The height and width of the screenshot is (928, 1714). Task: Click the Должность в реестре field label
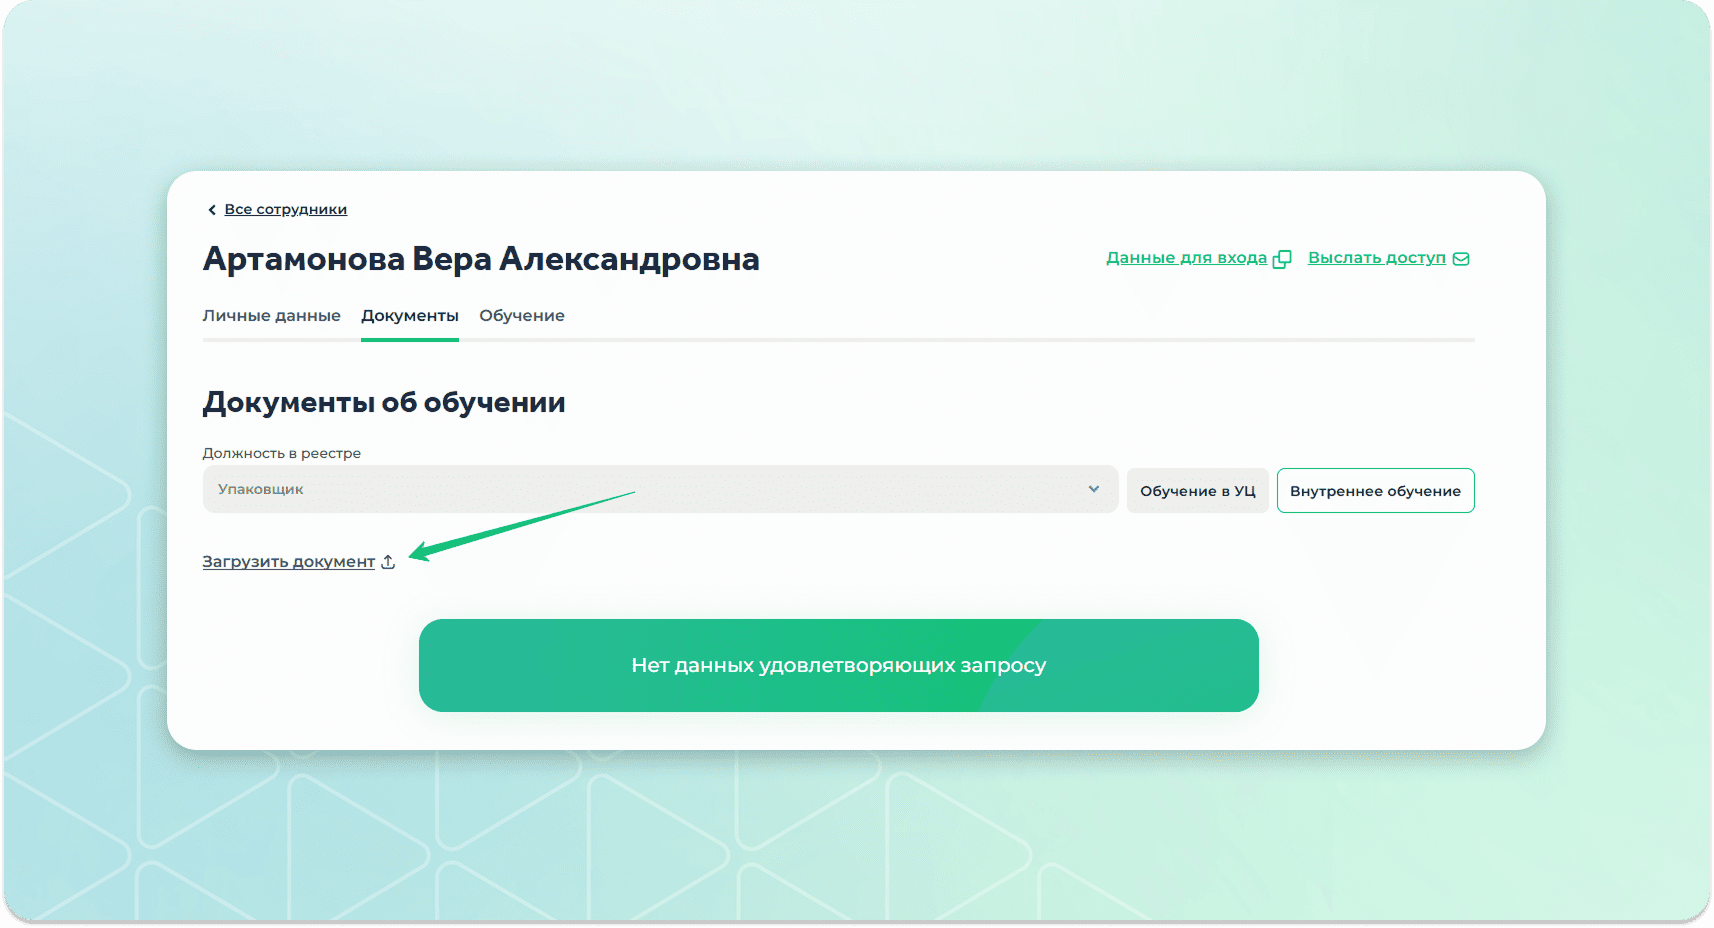(x=281, y=453)
